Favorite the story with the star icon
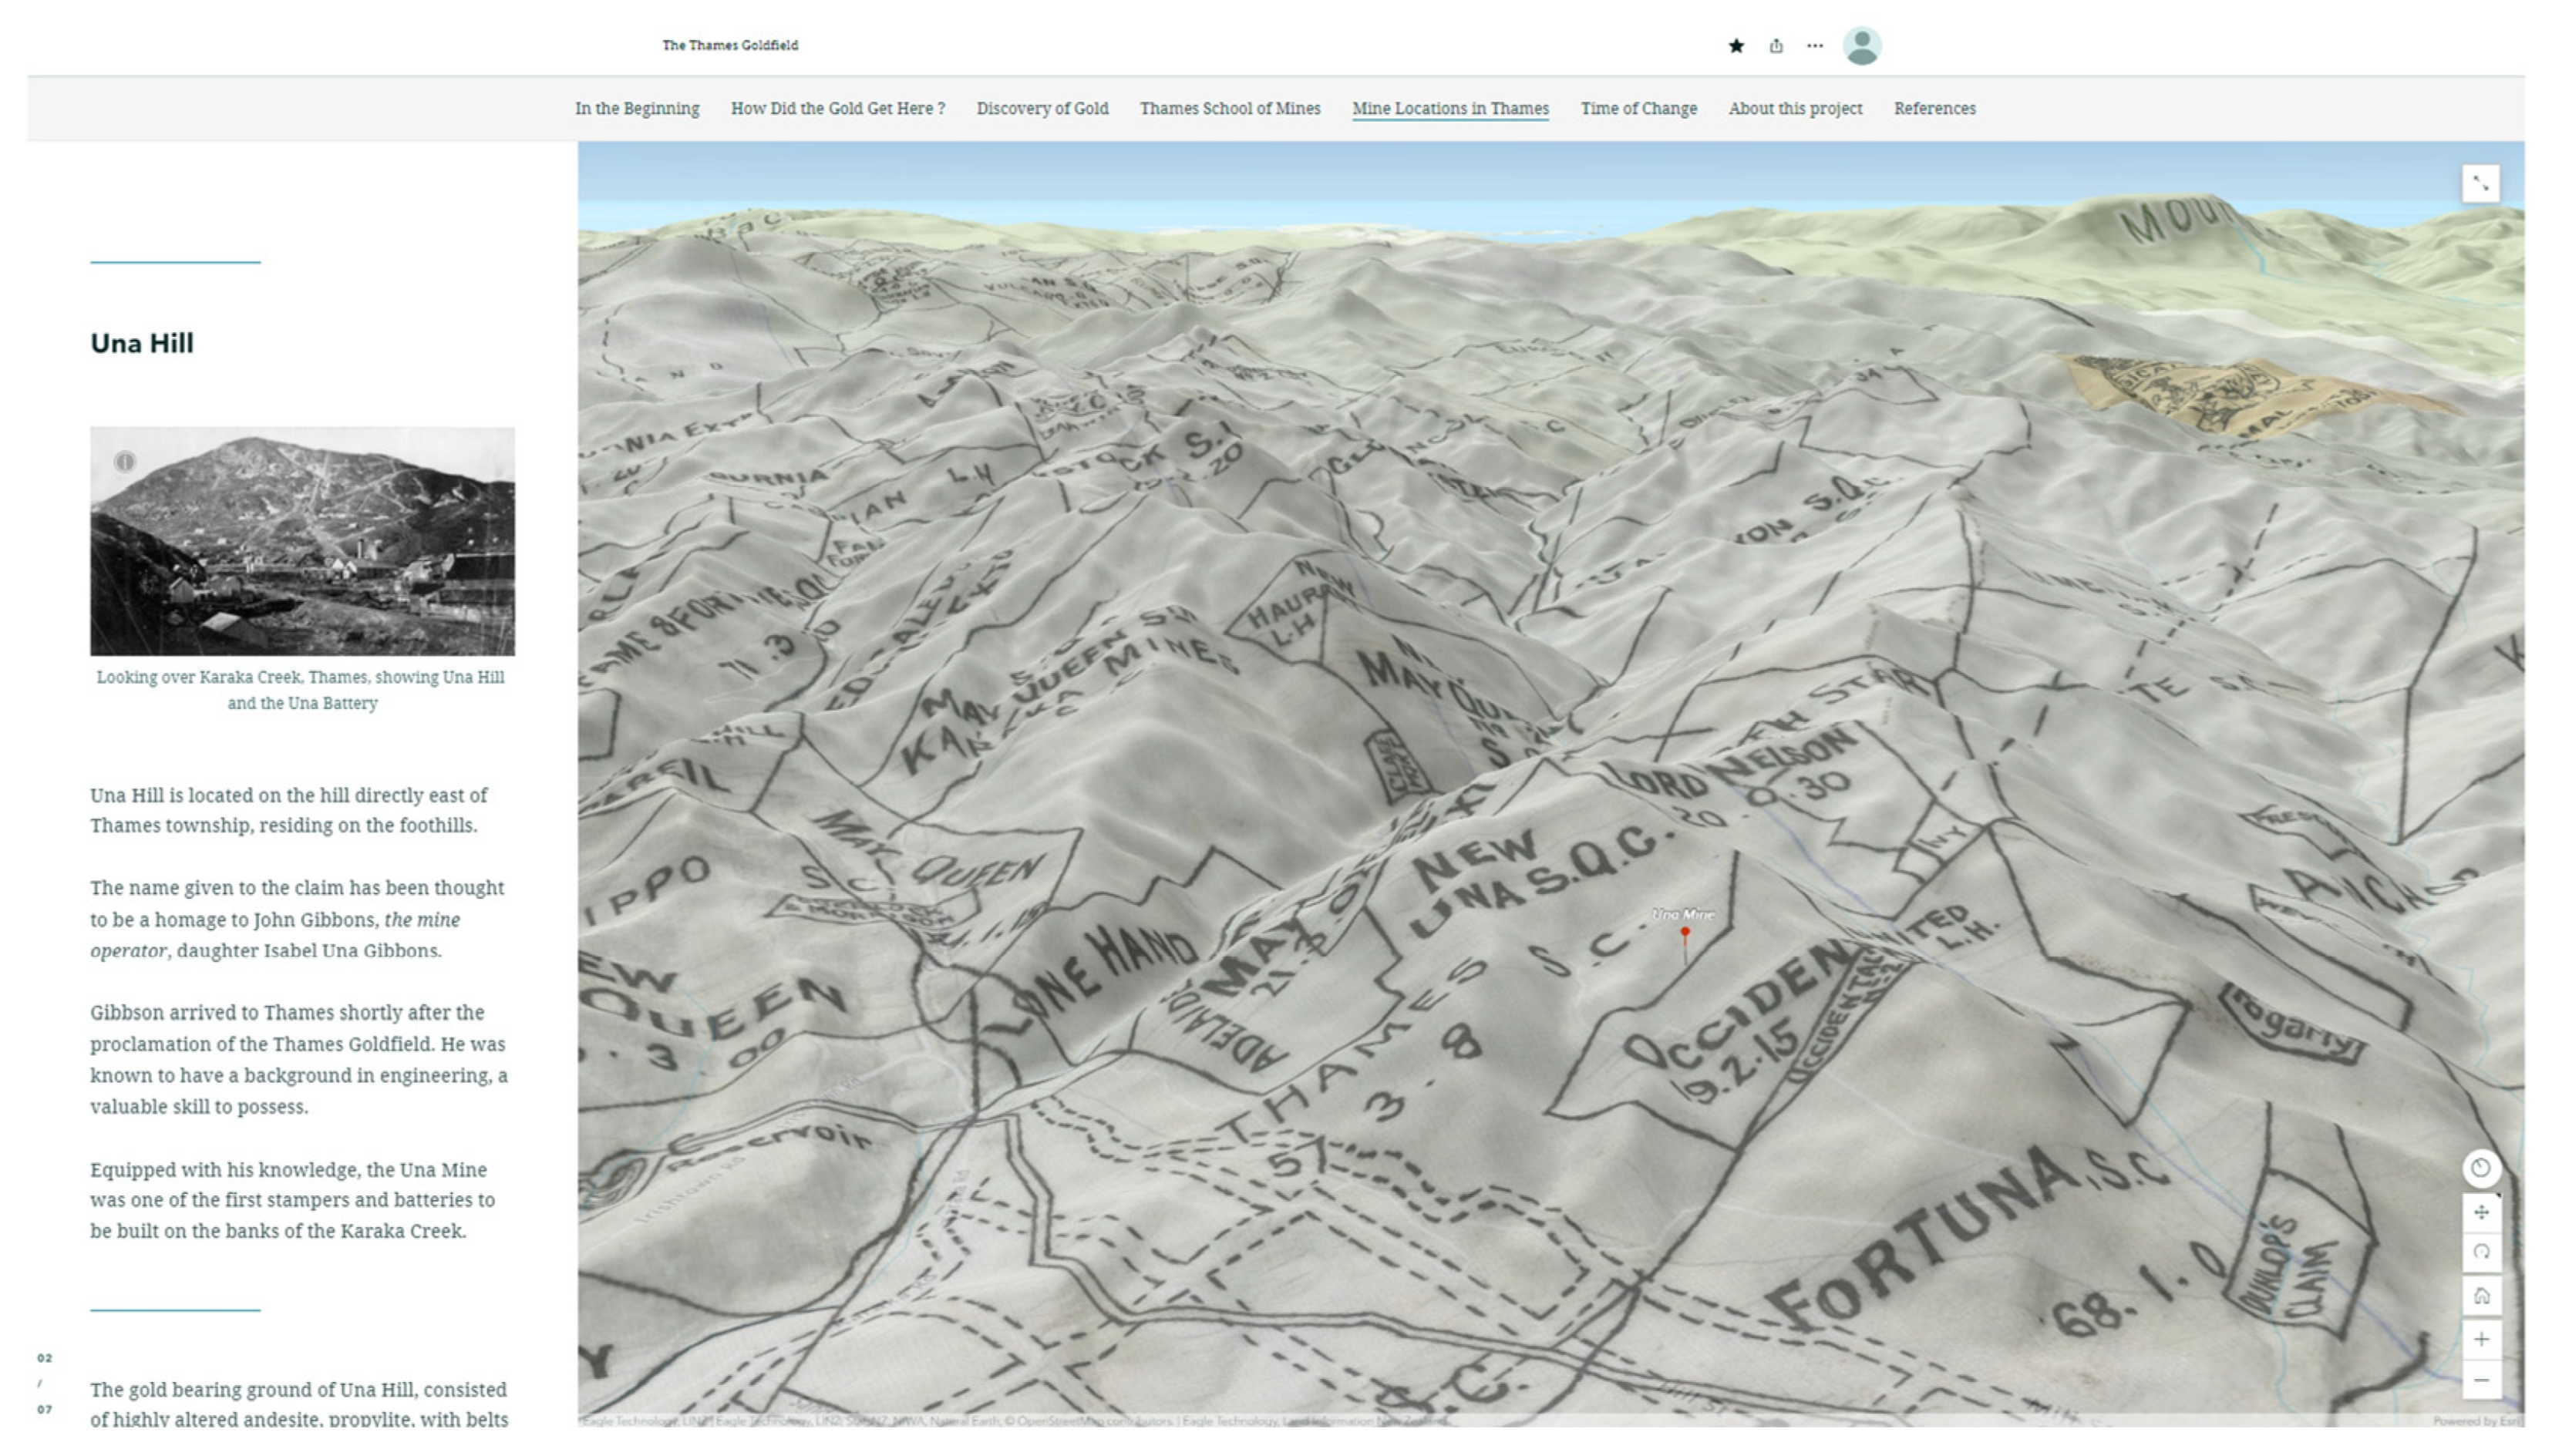 [x=1736, y=46]
